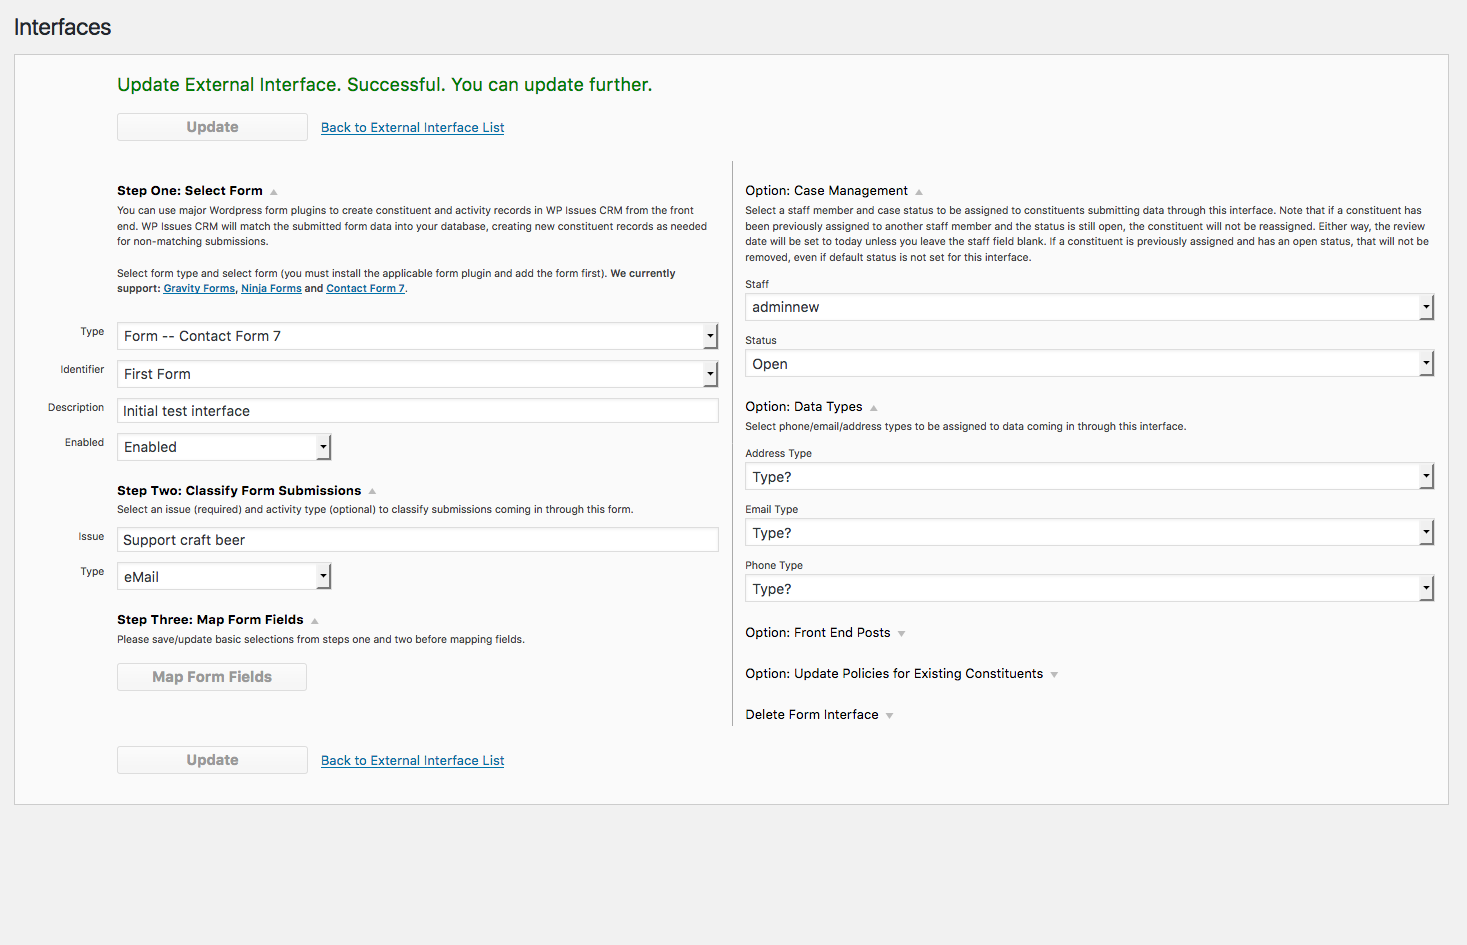The image size is (1467, 945).
Task: Click into the Description input field
Action: click(417, 411)
